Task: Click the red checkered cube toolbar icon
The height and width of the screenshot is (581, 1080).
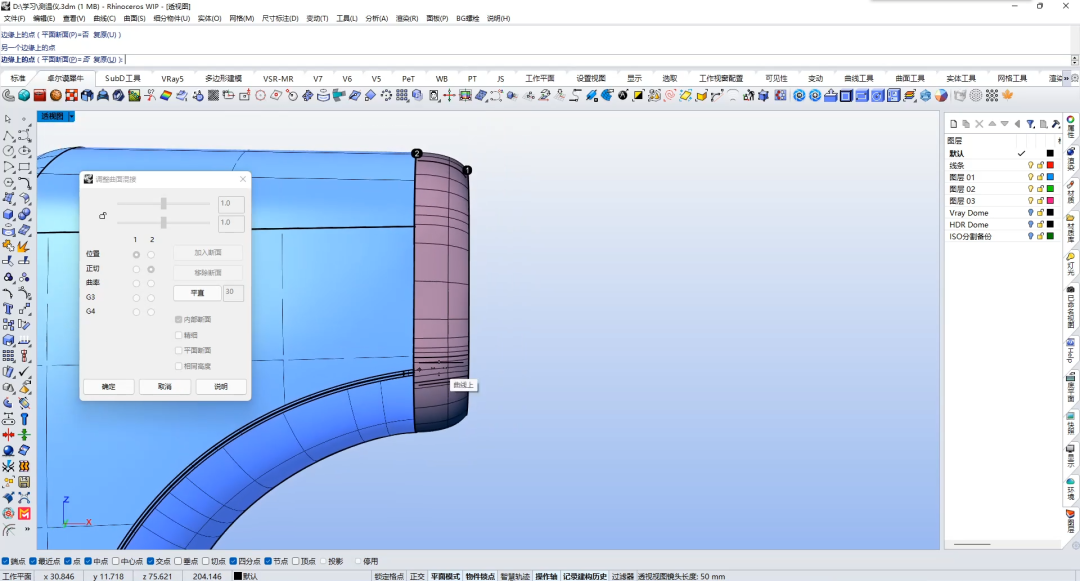Action: [72, 96]
